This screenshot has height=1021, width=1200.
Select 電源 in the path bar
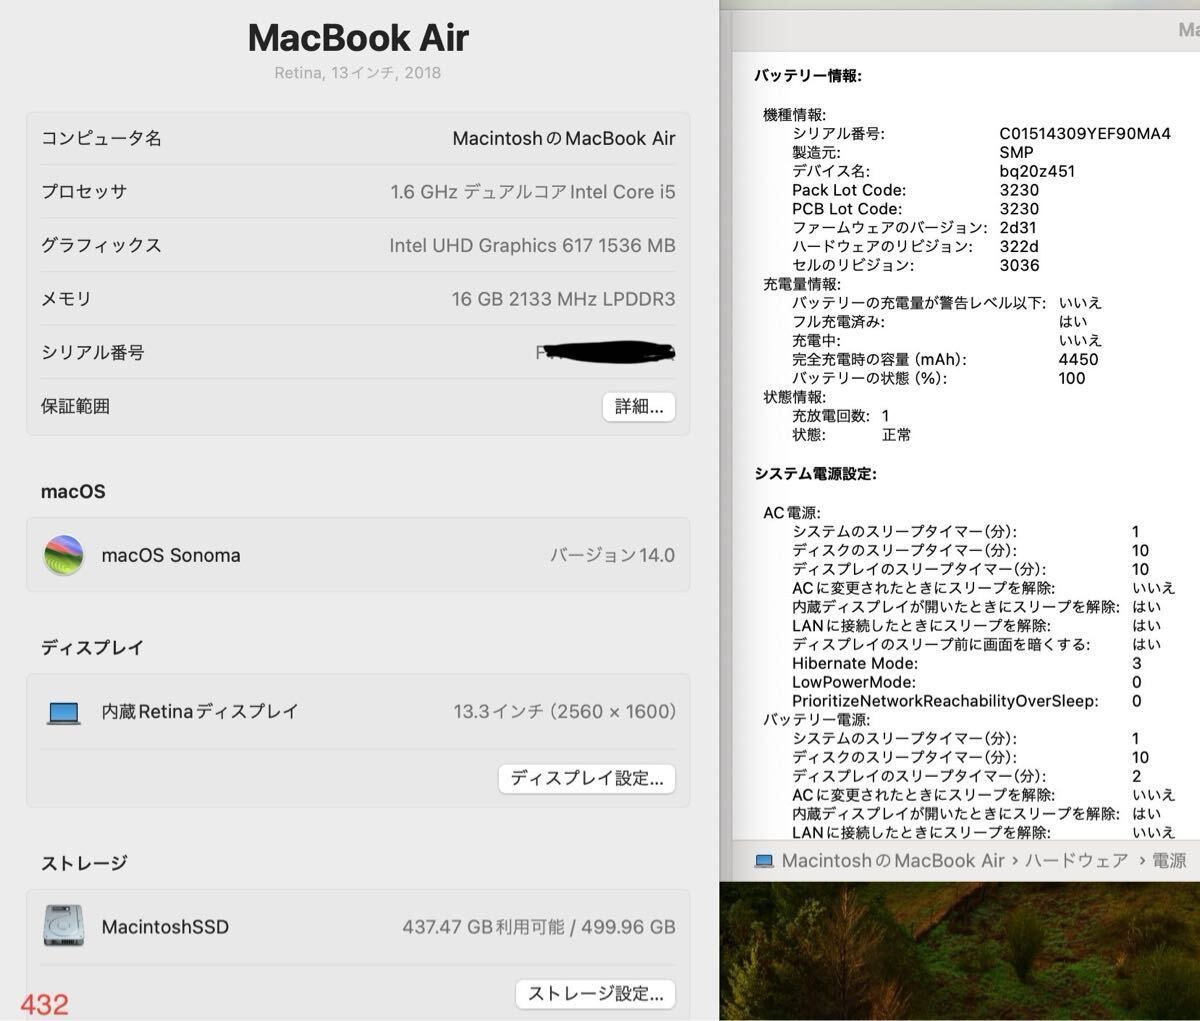pos(1169,861)
